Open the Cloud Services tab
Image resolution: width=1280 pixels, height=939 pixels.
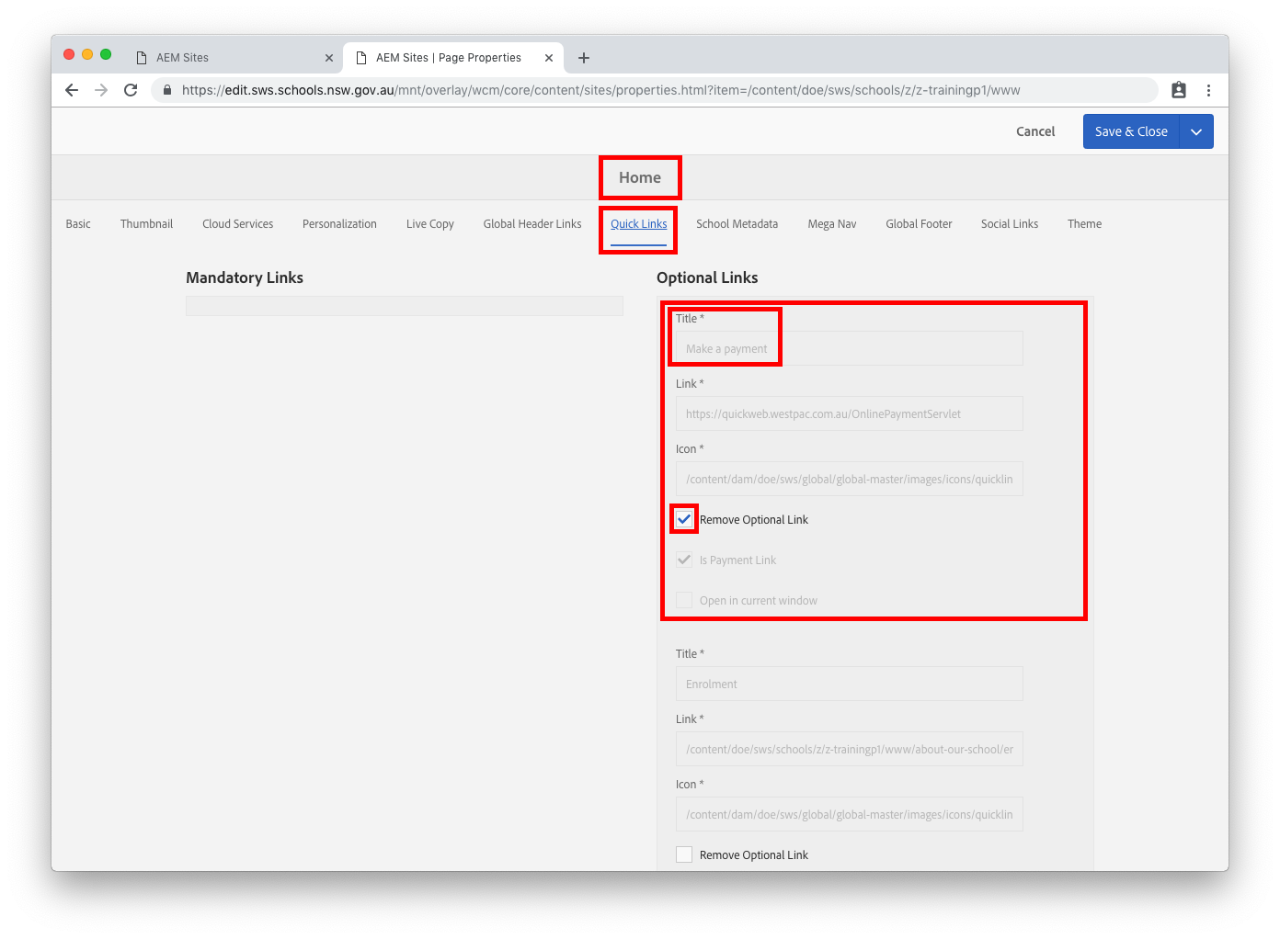click(x=238, y=224)
